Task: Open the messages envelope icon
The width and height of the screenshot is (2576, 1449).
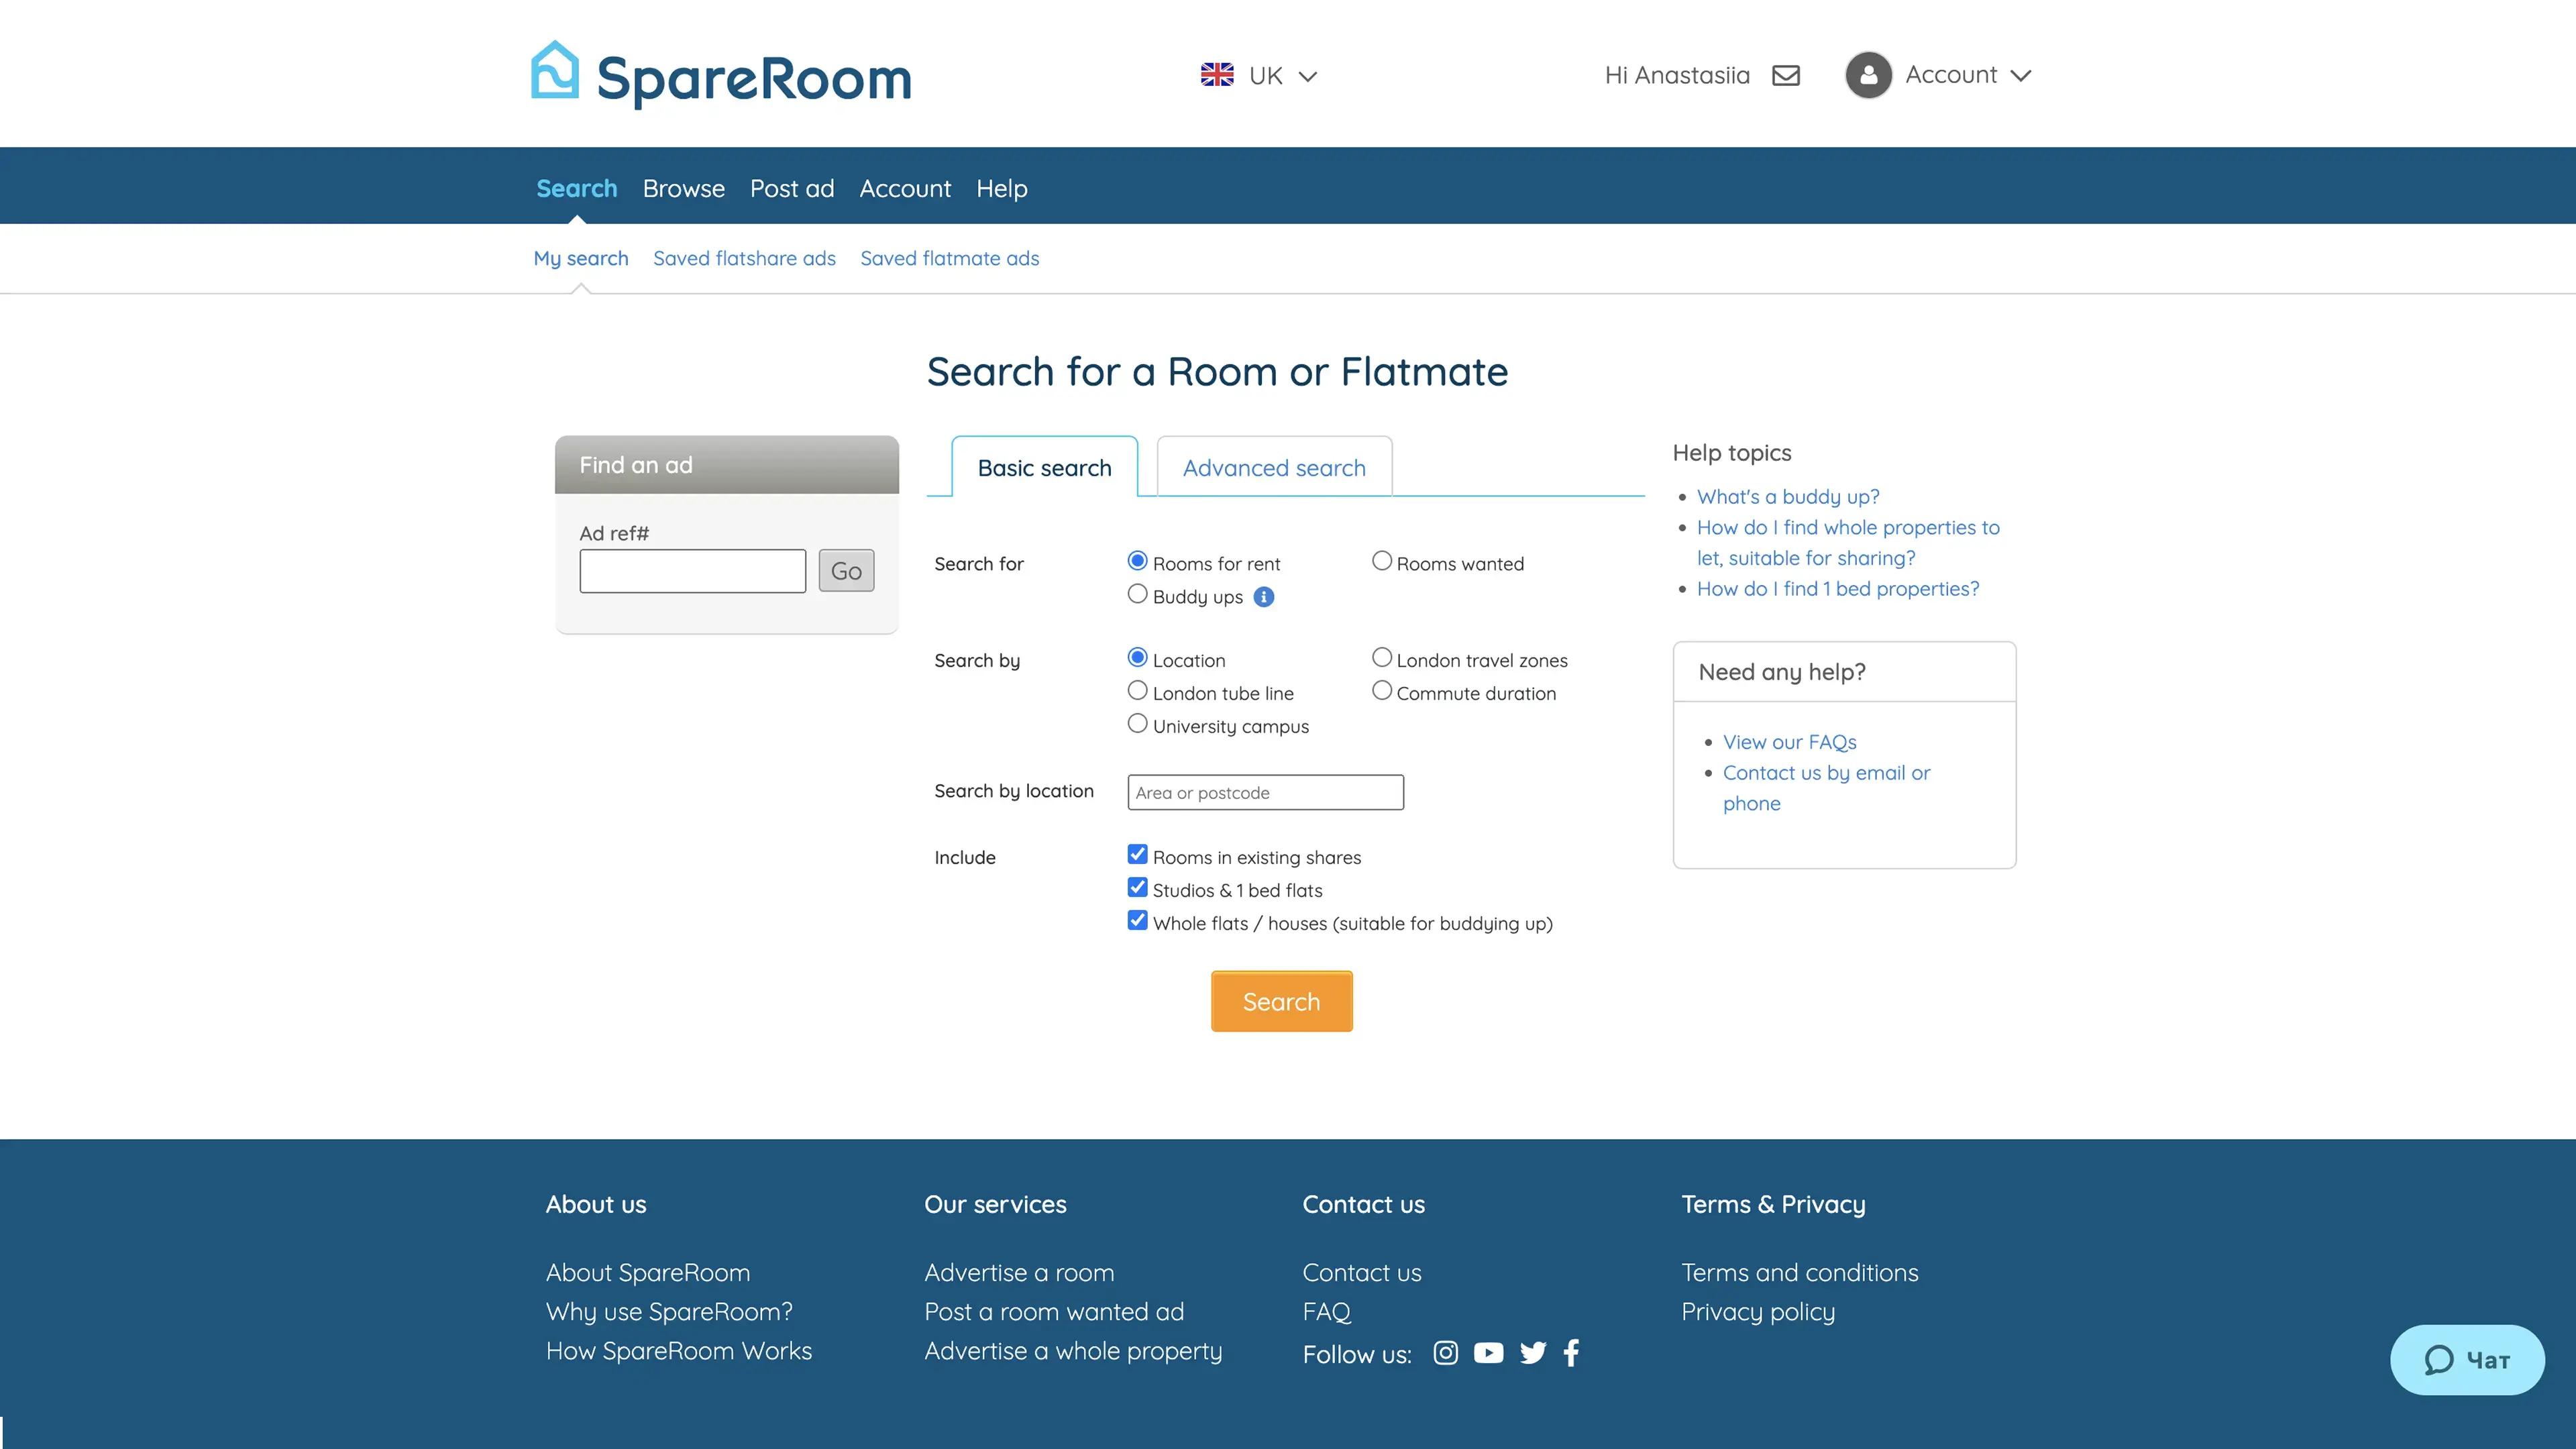Action: point(1786,76)
